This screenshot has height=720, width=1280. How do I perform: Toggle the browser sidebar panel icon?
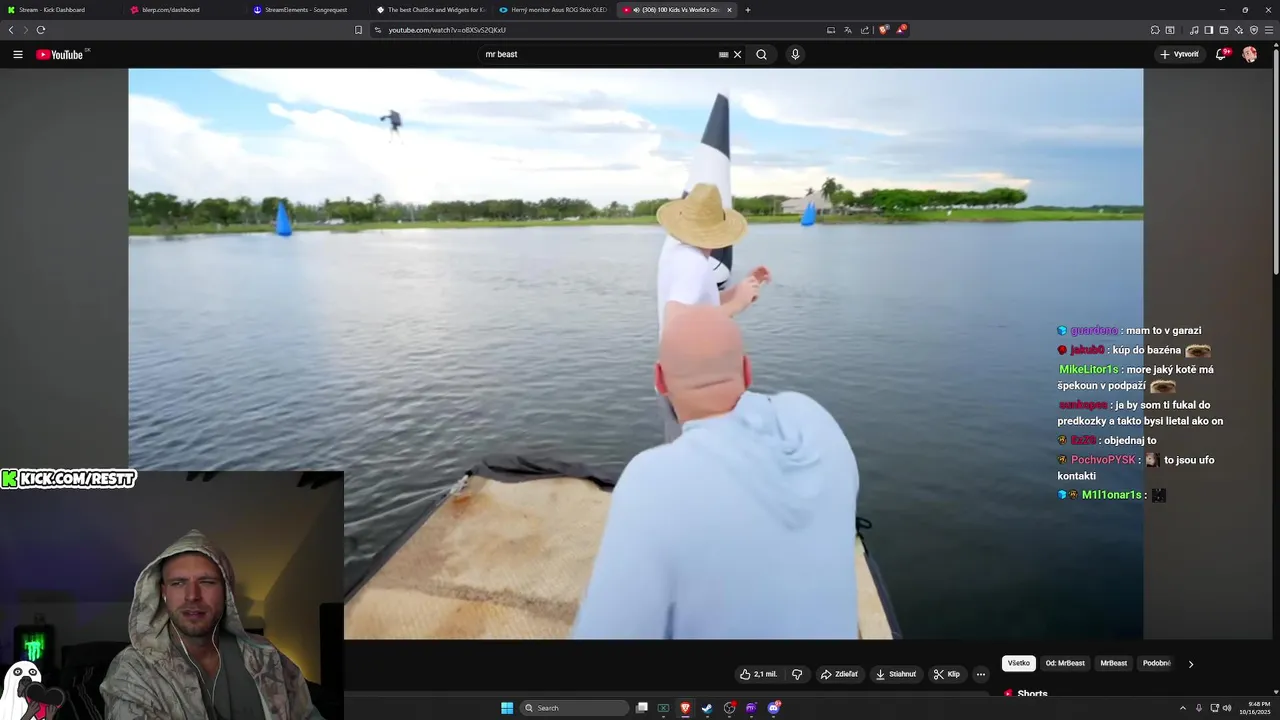(1208, 30)
